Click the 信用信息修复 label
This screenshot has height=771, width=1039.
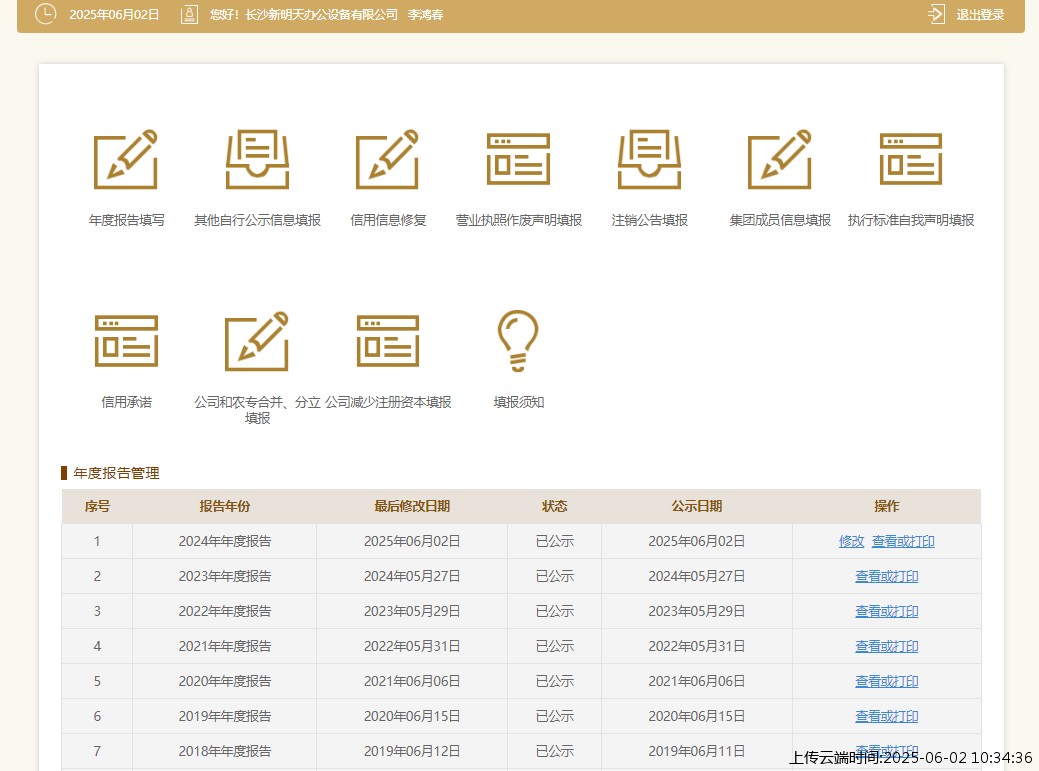point(388,220)
